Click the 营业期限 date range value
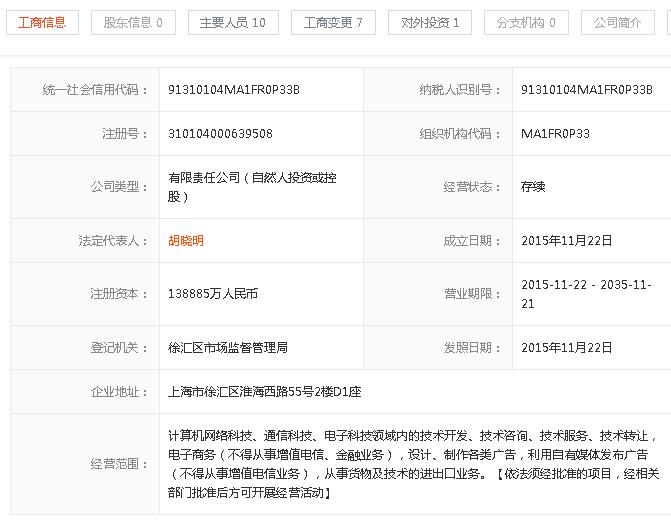671x521 pixels. (x=586, y=294)
